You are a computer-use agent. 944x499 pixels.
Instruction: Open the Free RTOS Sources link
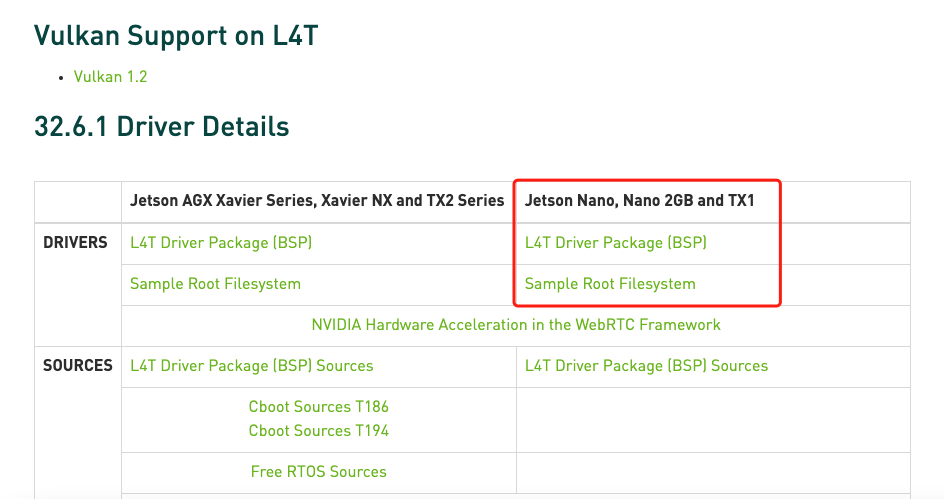click(x=318, y=472)
